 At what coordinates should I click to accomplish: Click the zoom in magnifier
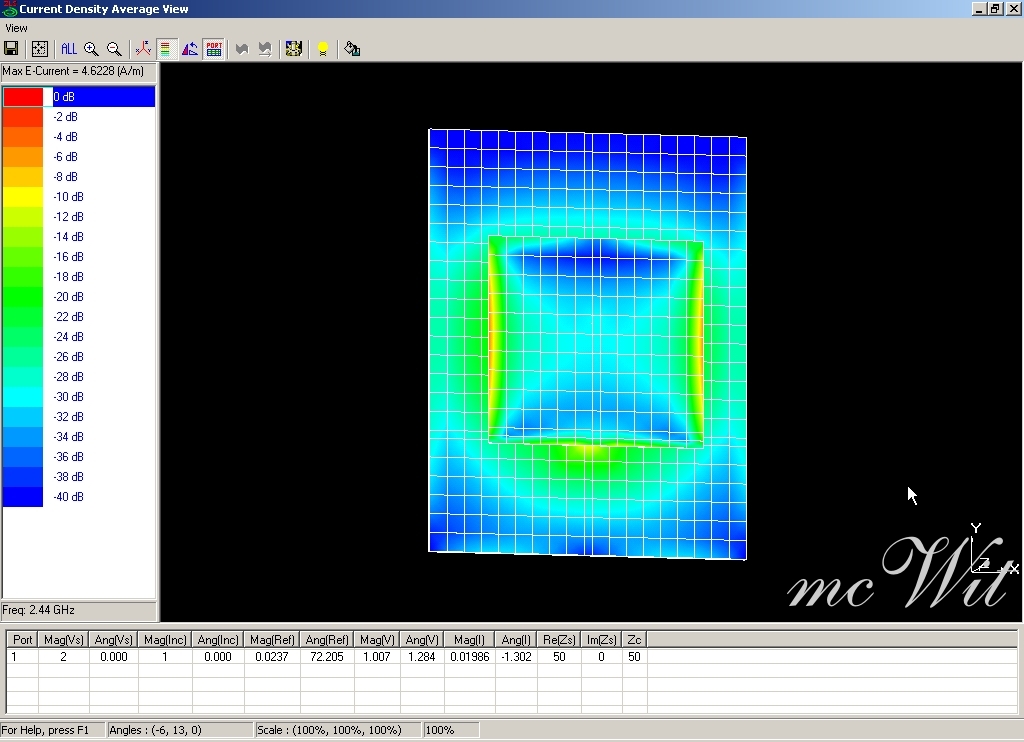91,48
